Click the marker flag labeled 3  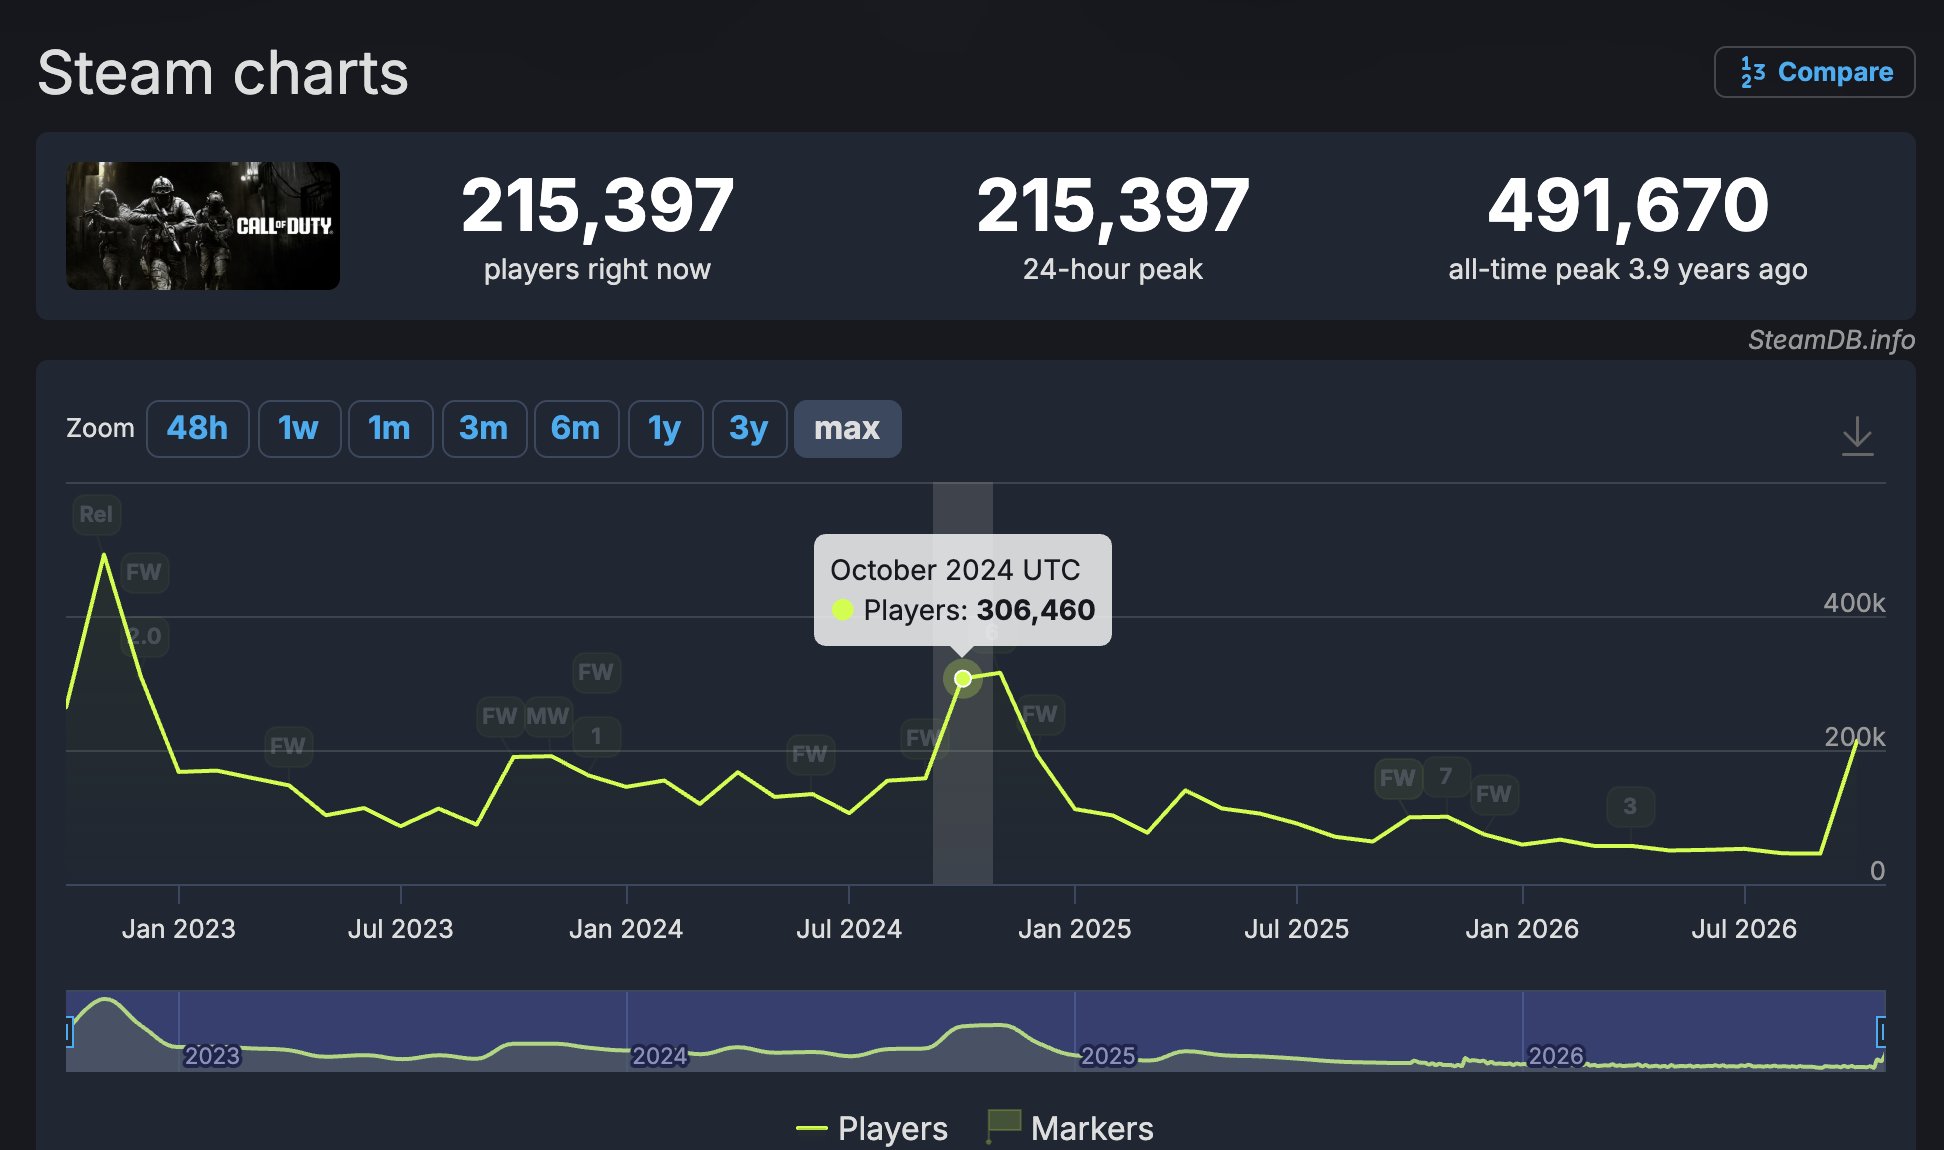[1630, 807]
